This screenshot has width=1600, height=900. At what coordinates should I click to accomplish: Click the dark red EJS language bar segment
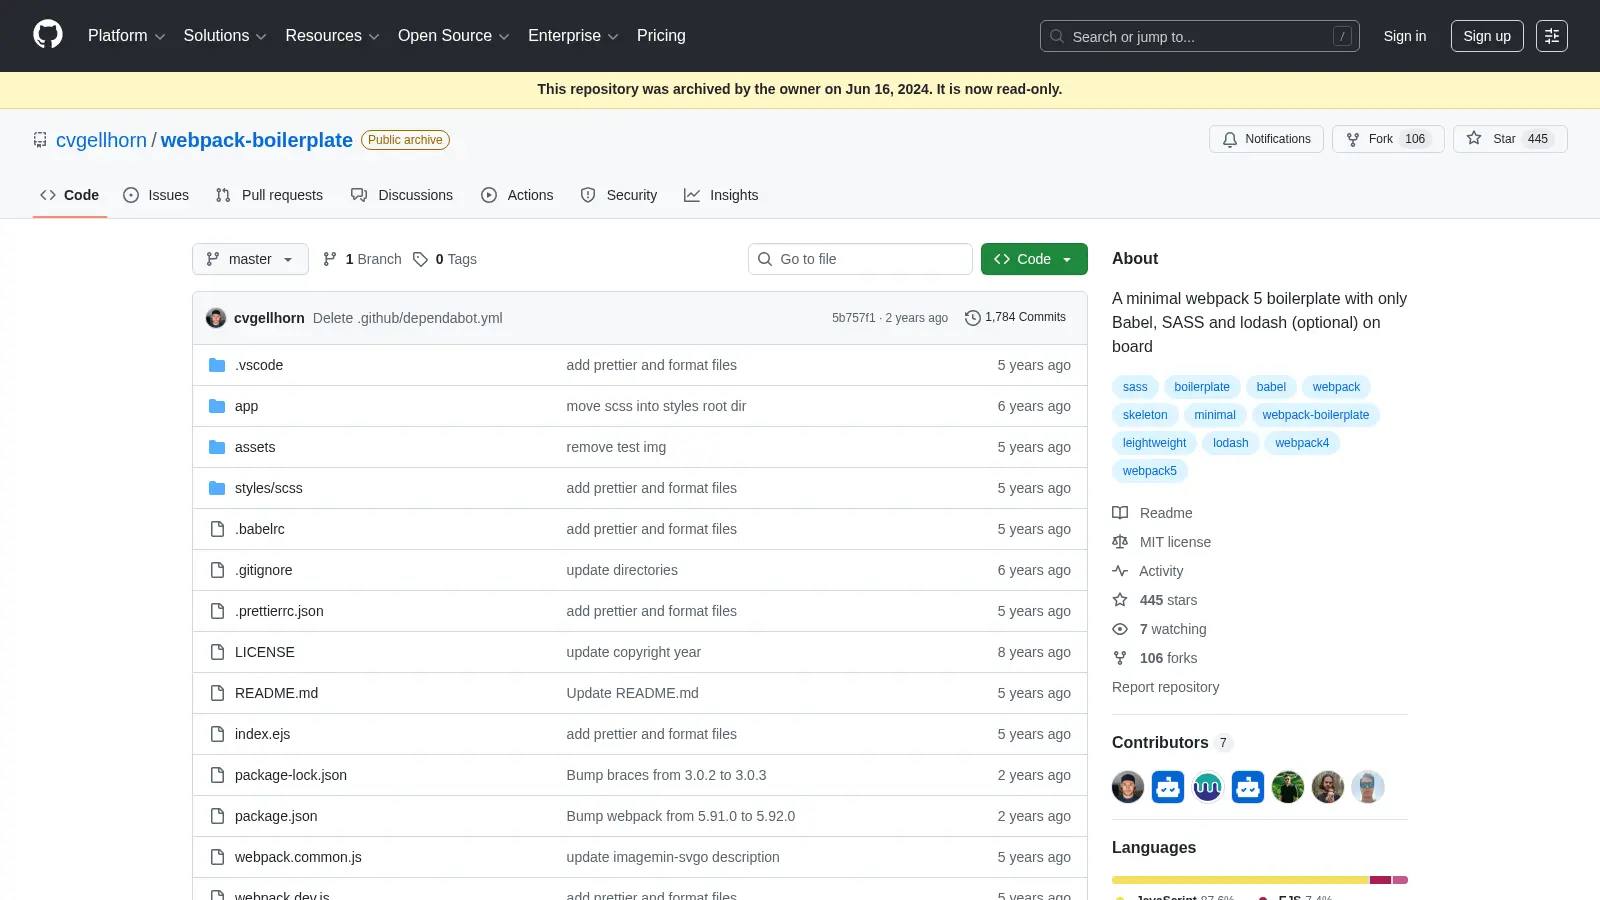coord(1381,880)
